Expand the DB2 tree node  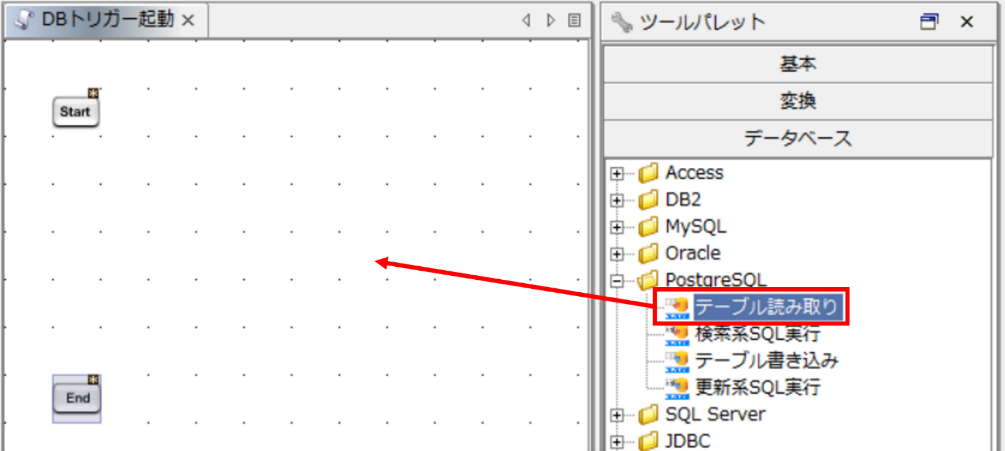pos(617,201)
